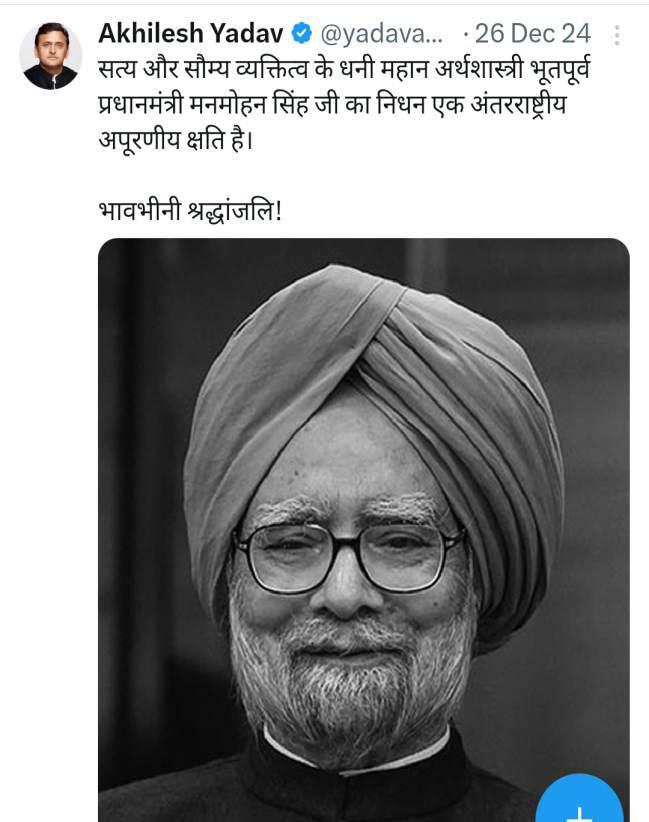Tap the blue floating compose plus button
649x822 pixels.
(579, 799)
